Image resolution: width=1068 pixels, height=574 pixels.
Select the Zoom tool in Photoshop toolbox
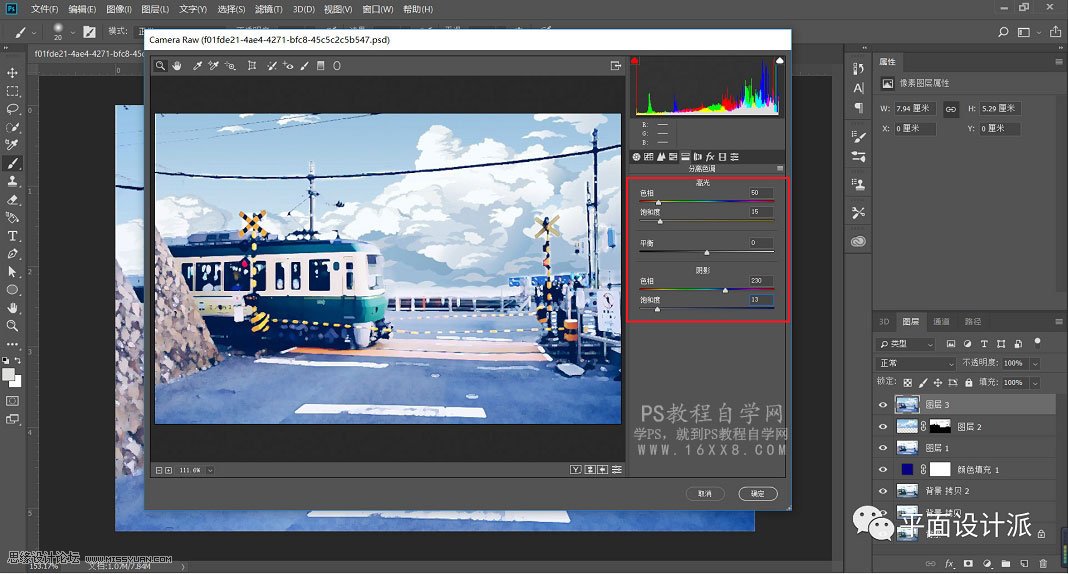click(x=12, y=325)
